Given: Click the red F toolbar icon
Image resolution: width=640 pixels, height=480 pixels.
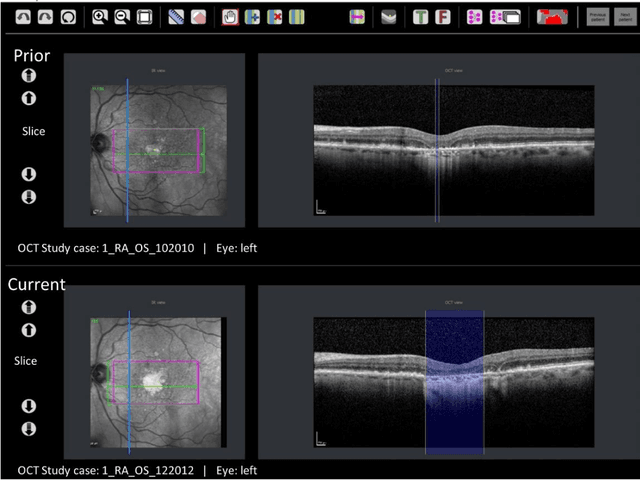Looking at the screenshot, I should (x=442, y=17).
